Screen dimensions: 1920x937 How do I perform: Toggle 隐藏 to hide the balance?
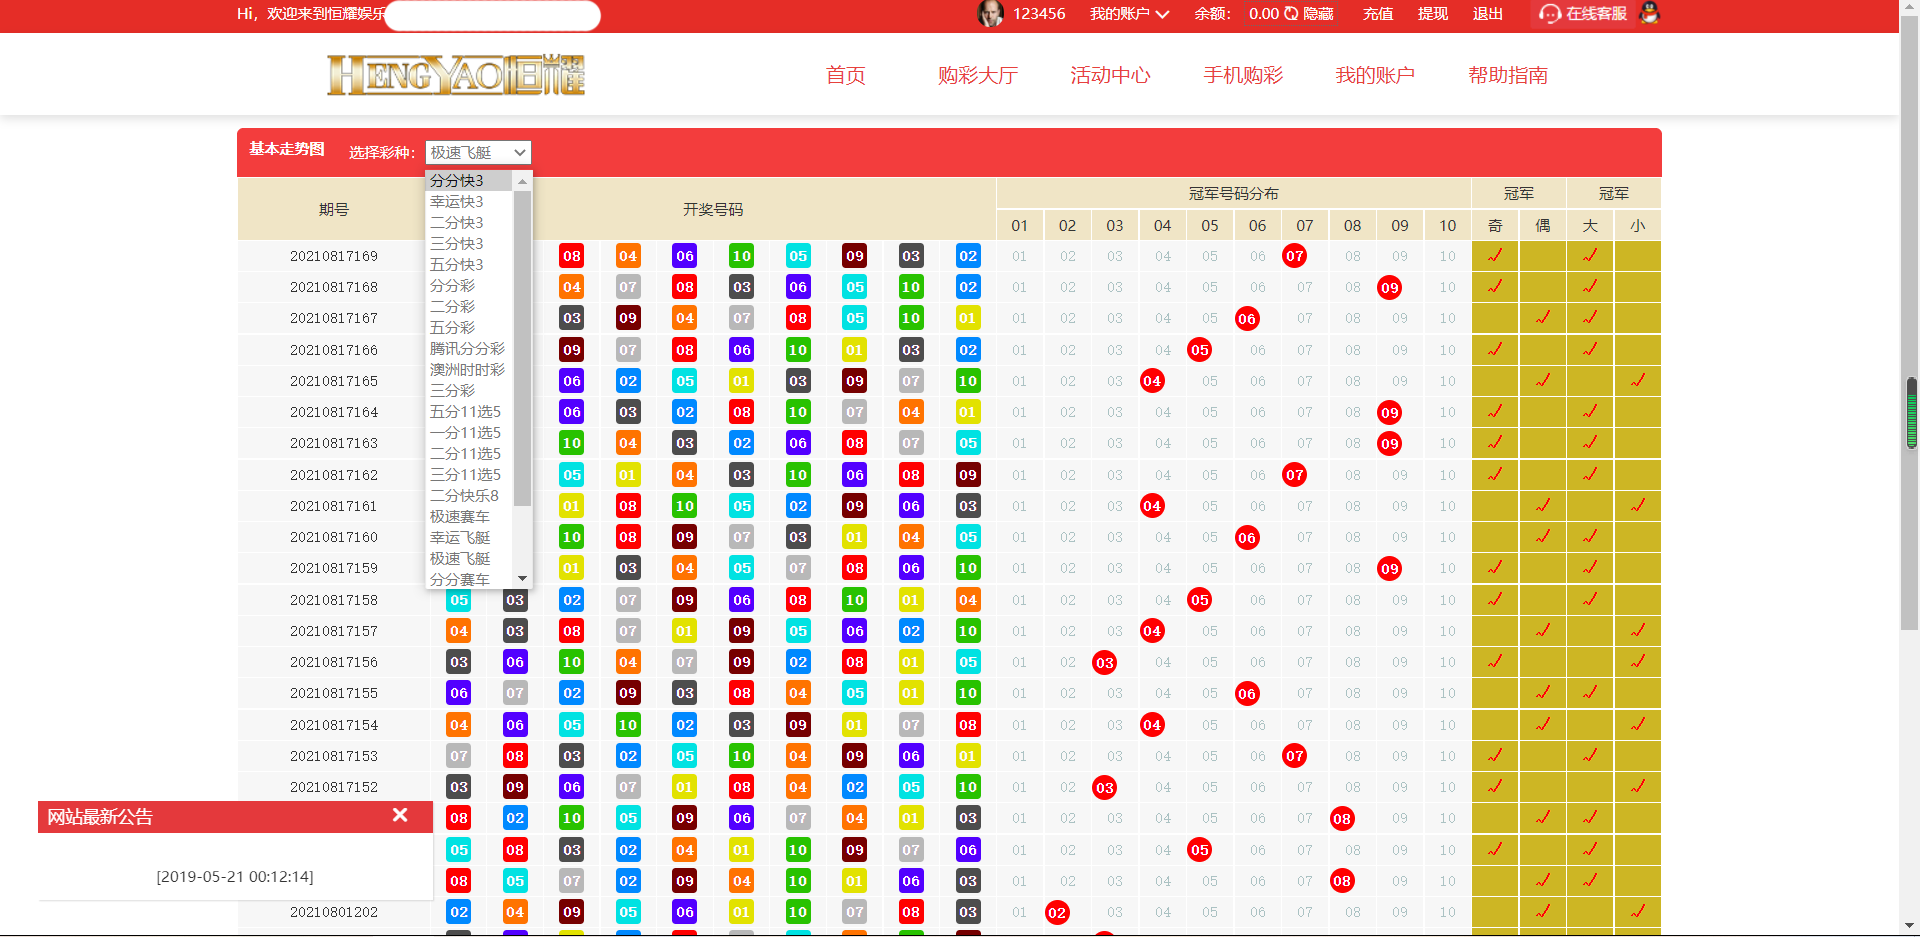click(1318, 14)
